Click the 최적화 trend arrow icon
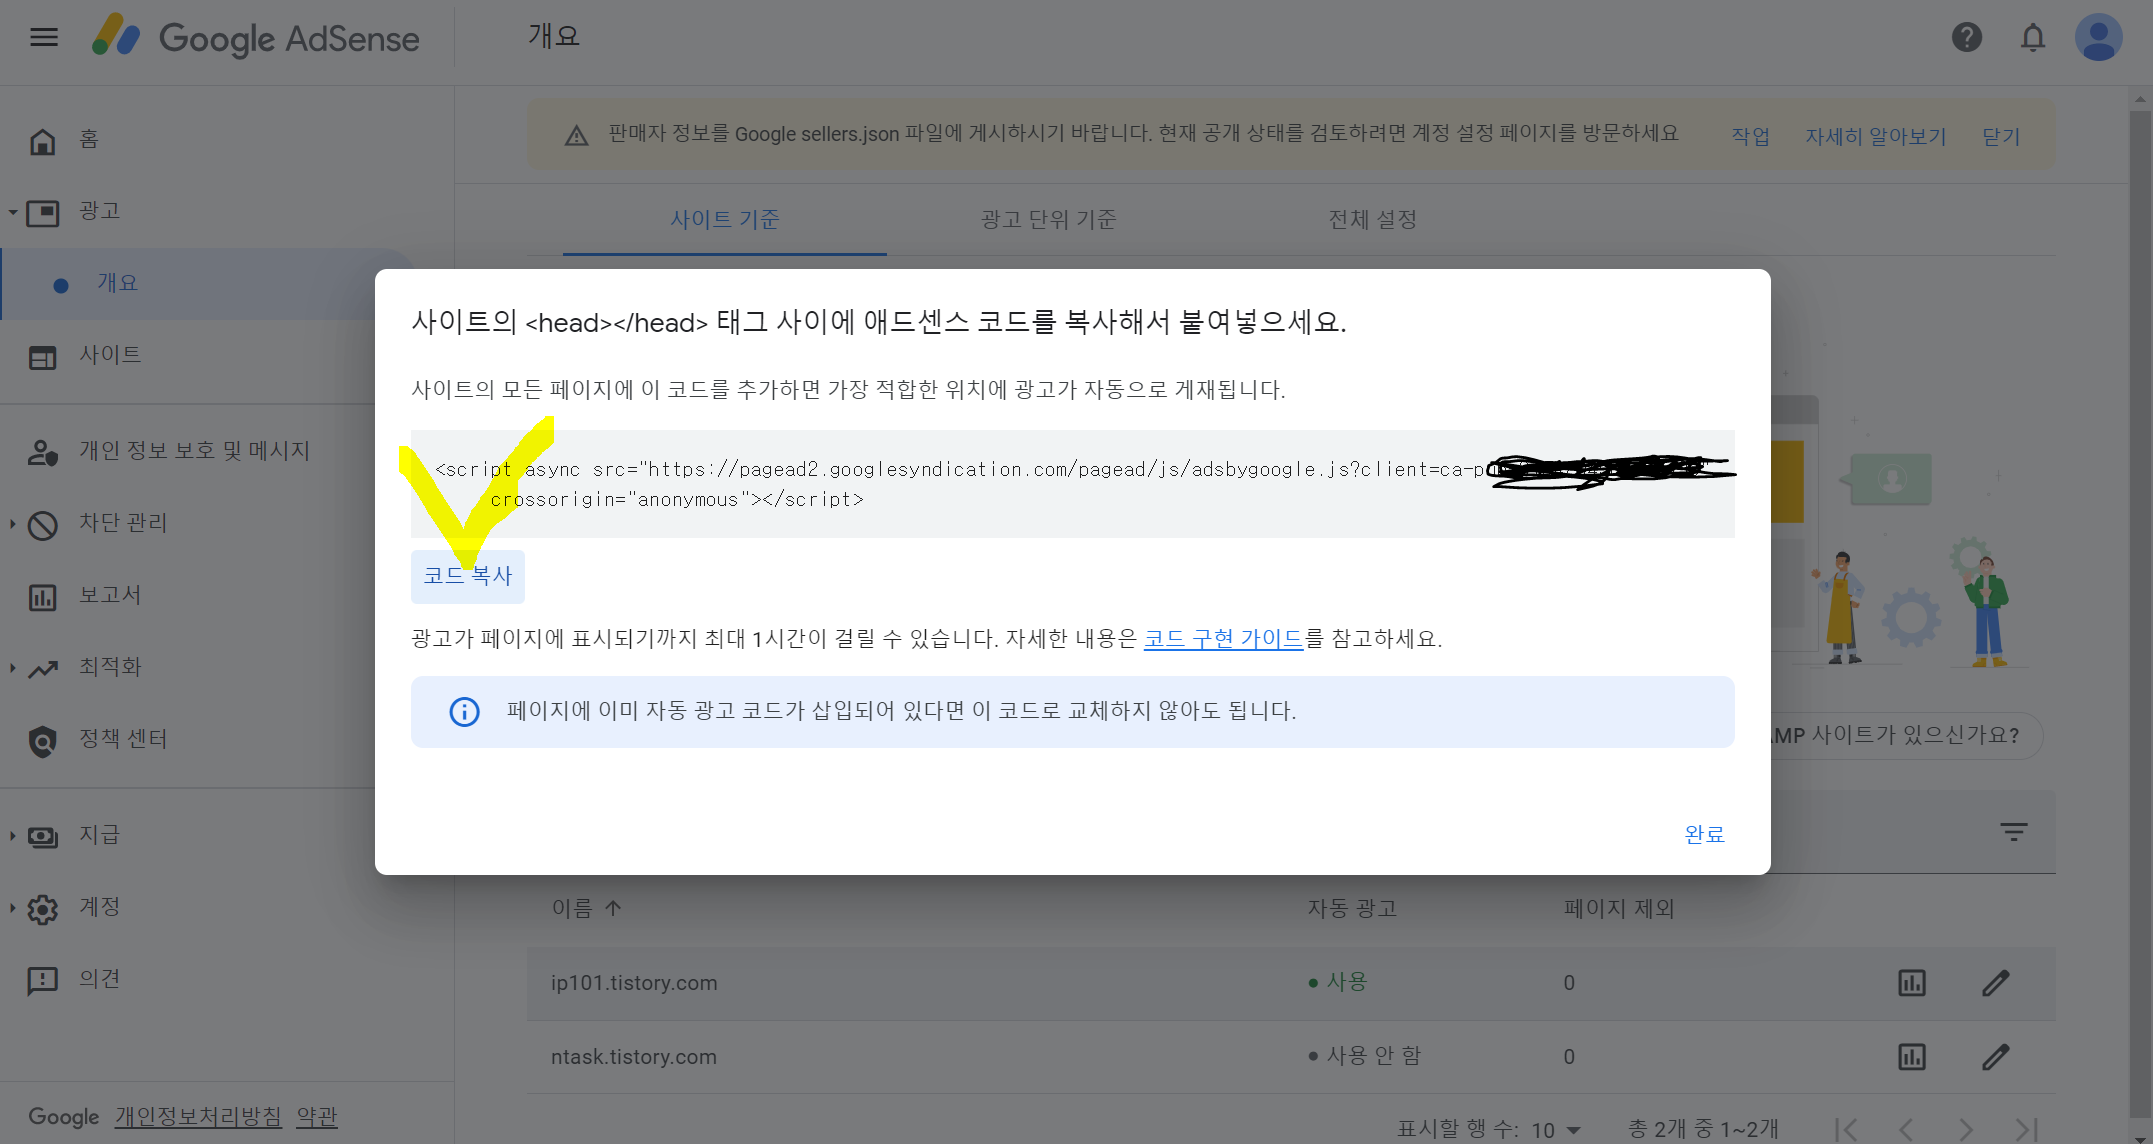 [42, 669]
